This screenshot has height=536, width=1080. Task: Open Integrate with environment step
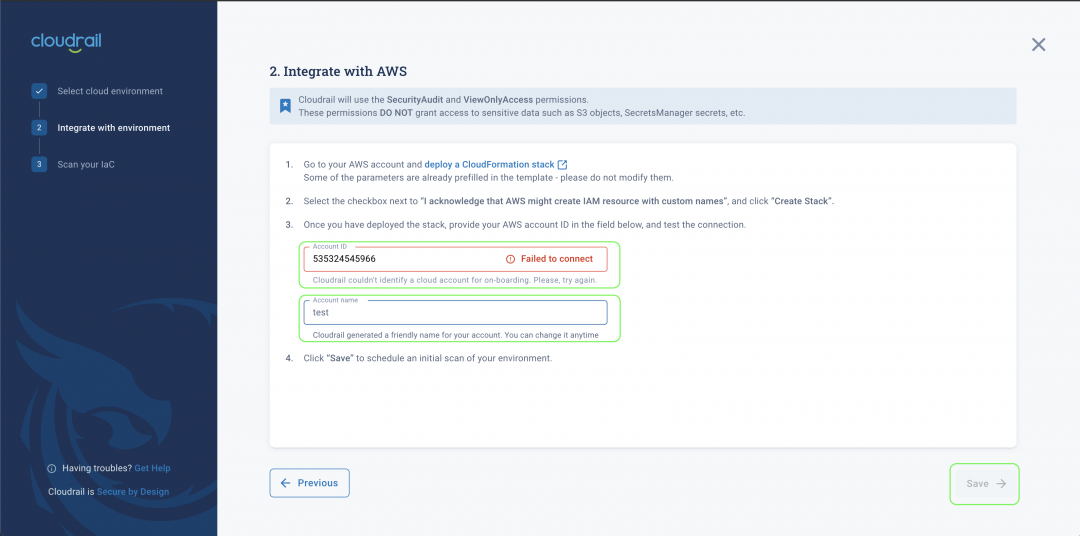(114, 127)
